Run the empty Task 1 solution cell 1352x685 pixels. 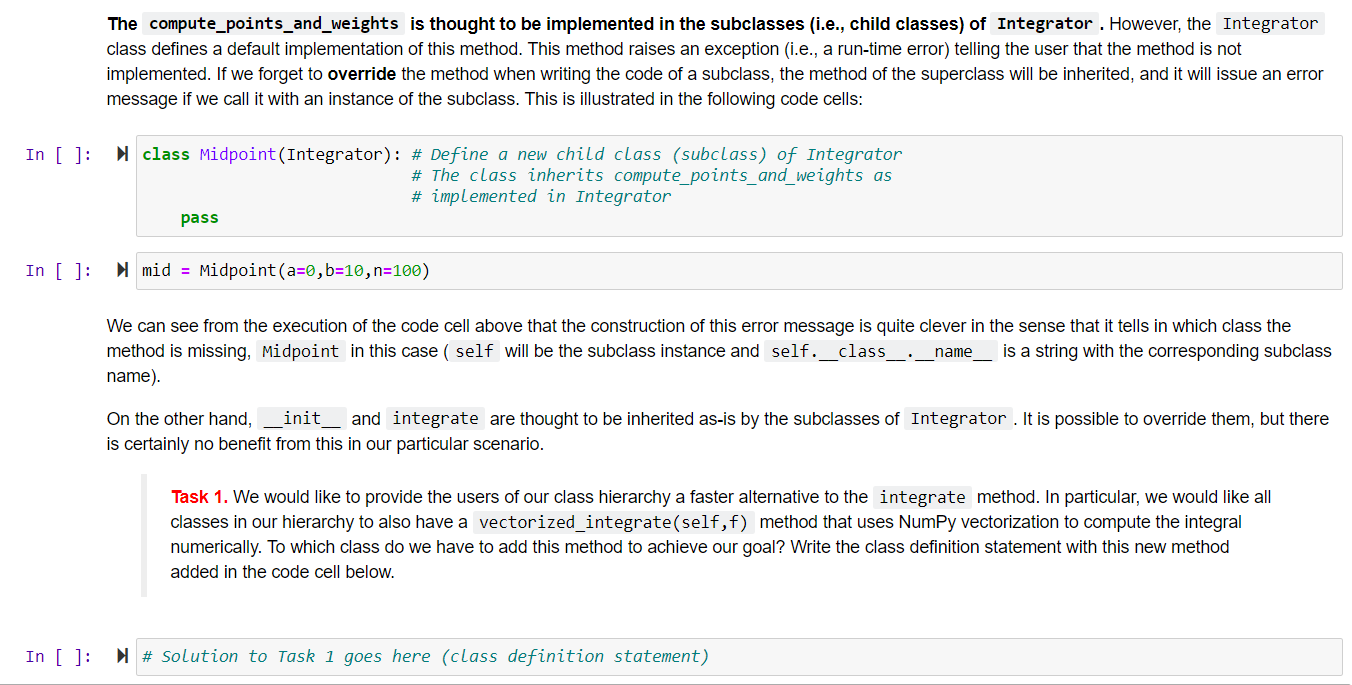tap(121, 655)
